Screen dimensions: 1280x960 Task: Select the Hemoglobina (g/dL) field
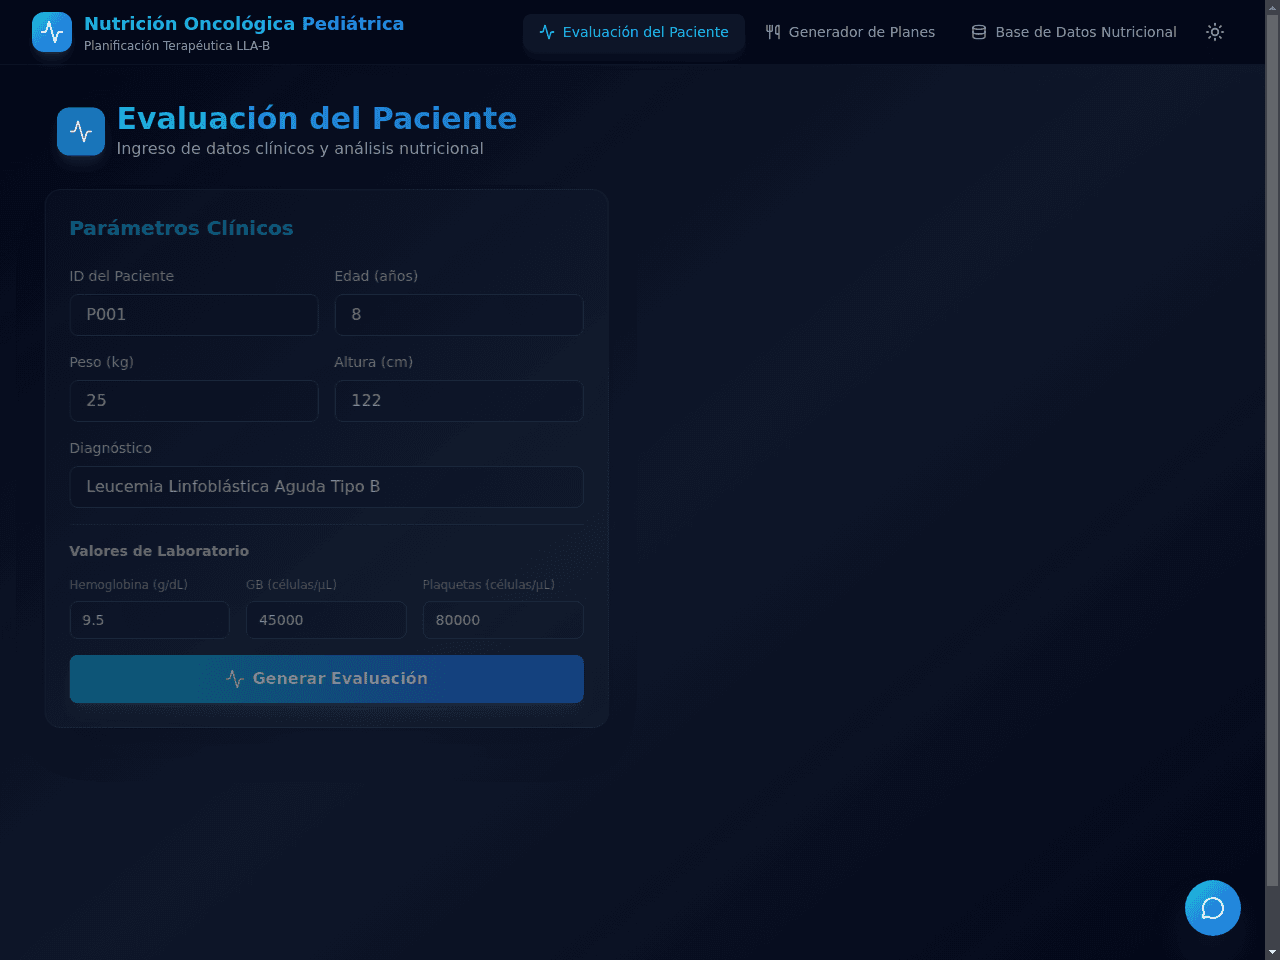pos(150,620)
